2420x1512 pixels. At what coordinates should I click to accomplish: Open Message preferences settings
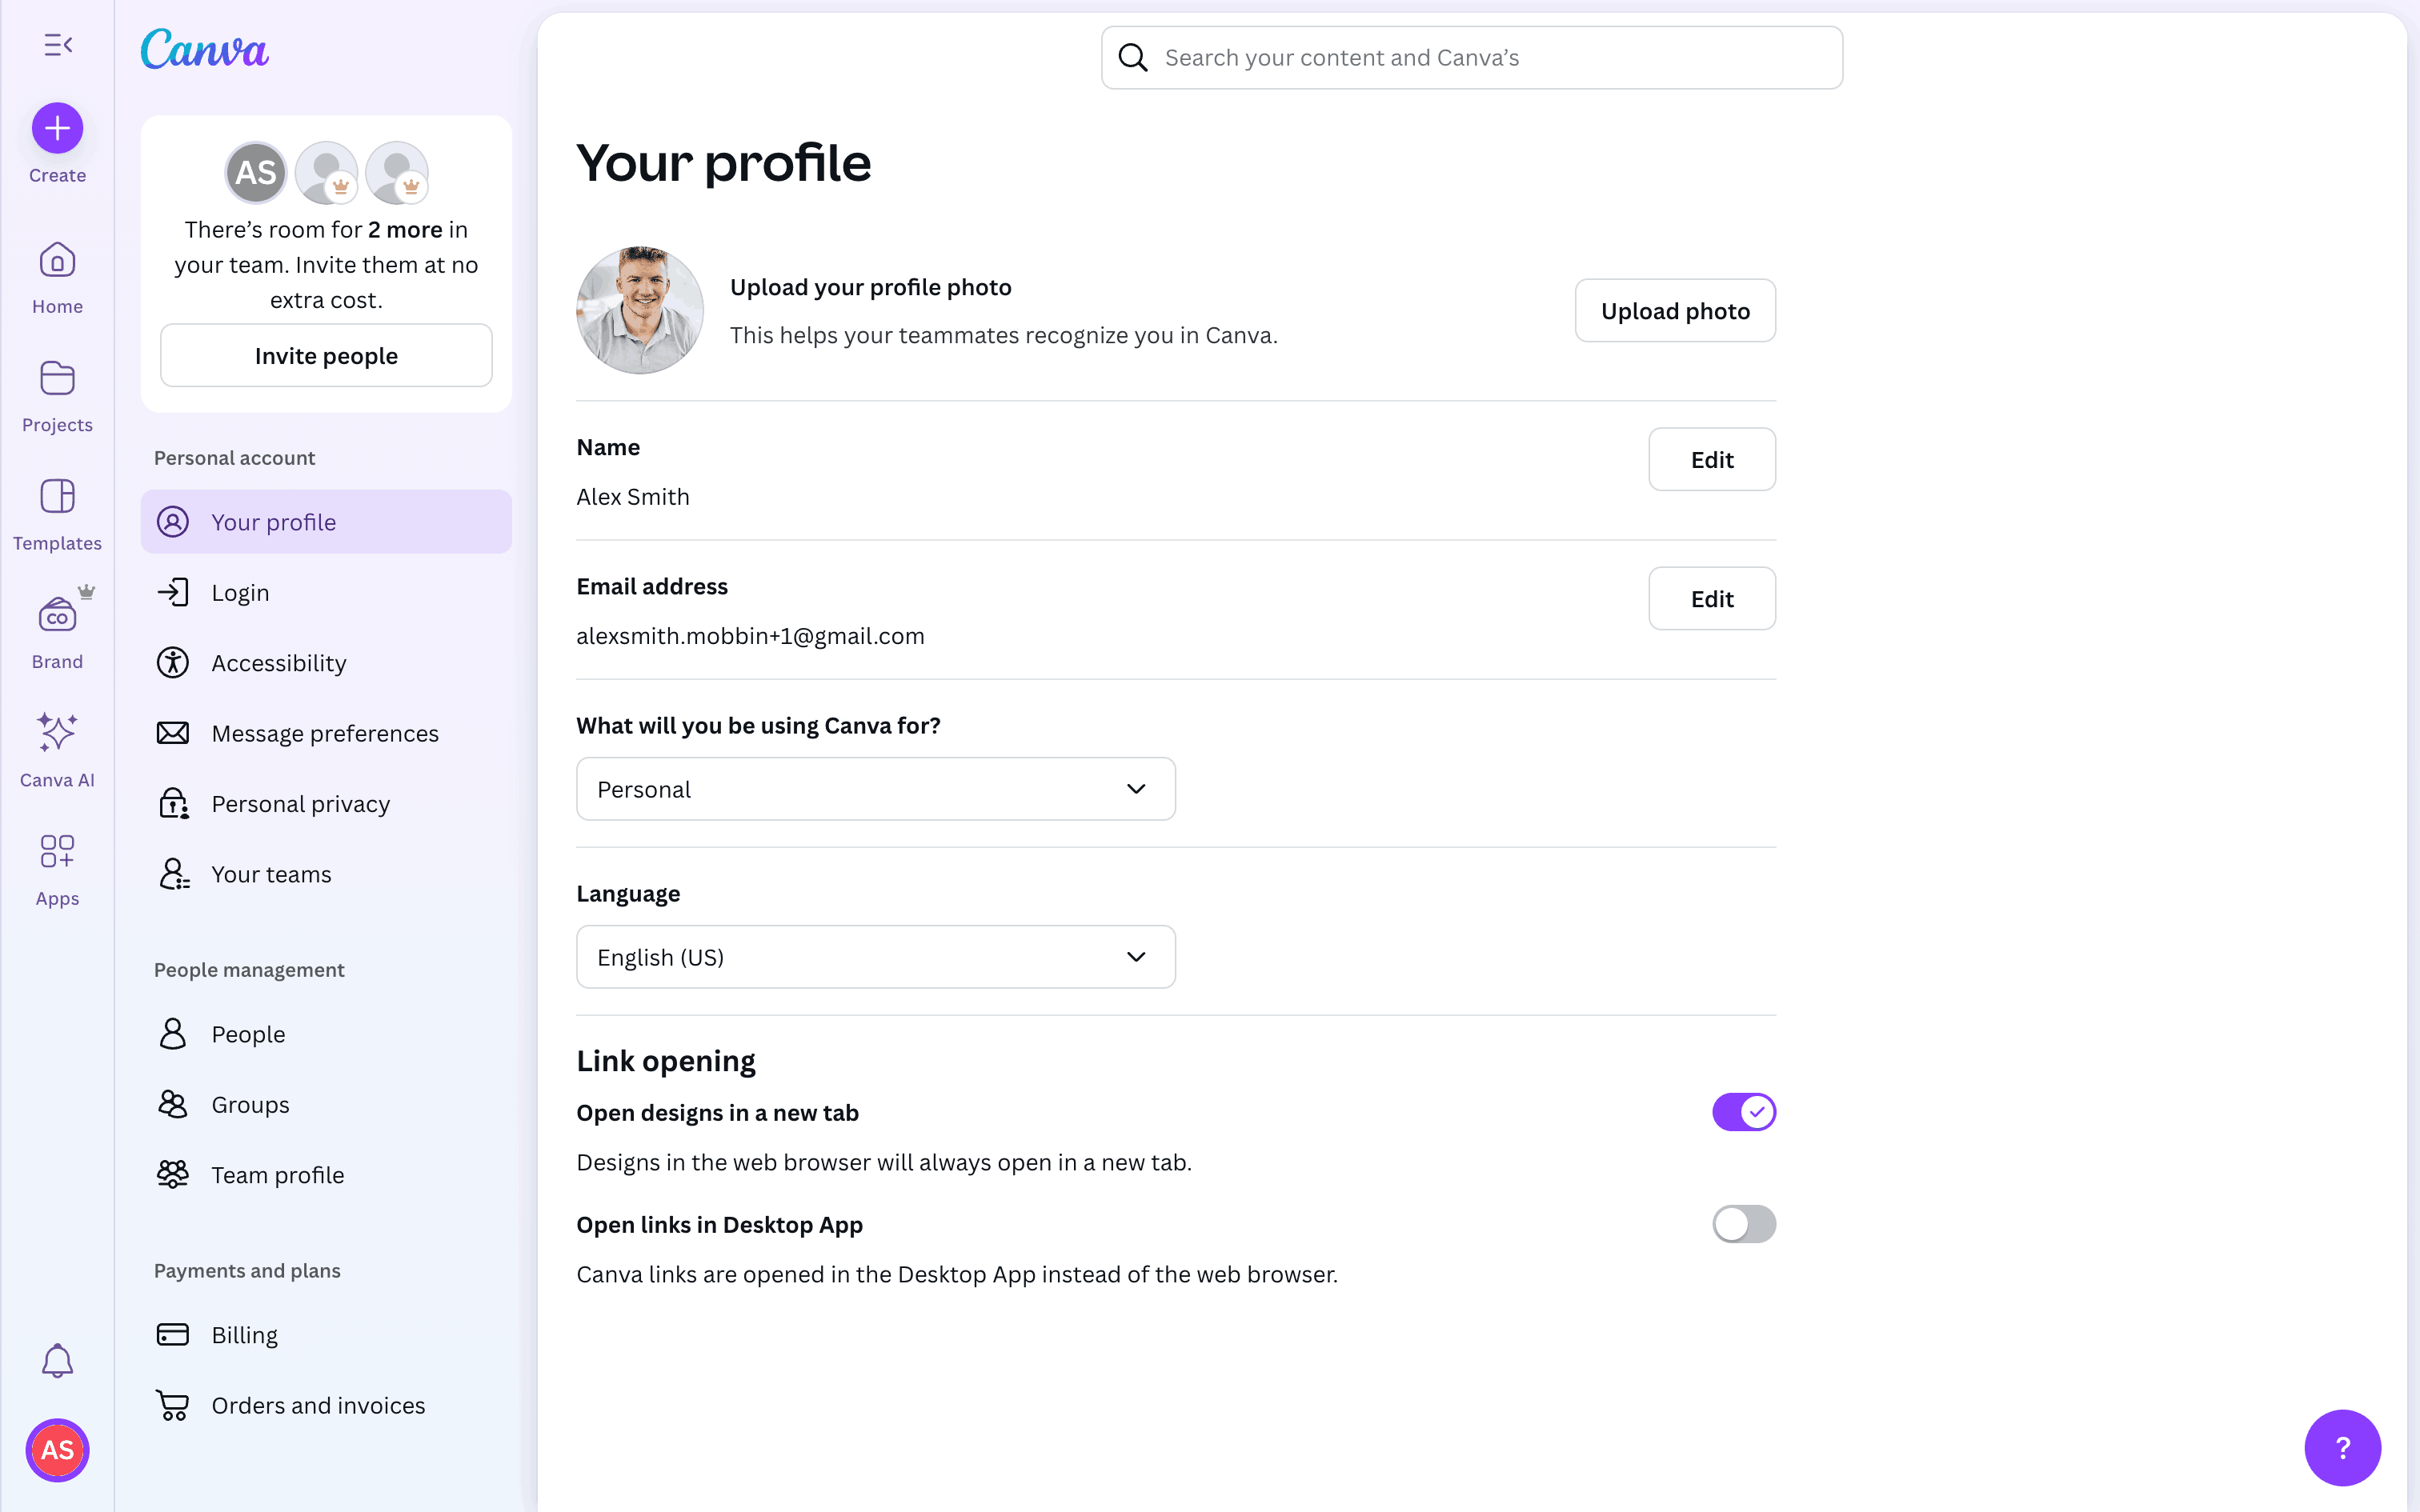pyautogui.click(x=325, y=733)
